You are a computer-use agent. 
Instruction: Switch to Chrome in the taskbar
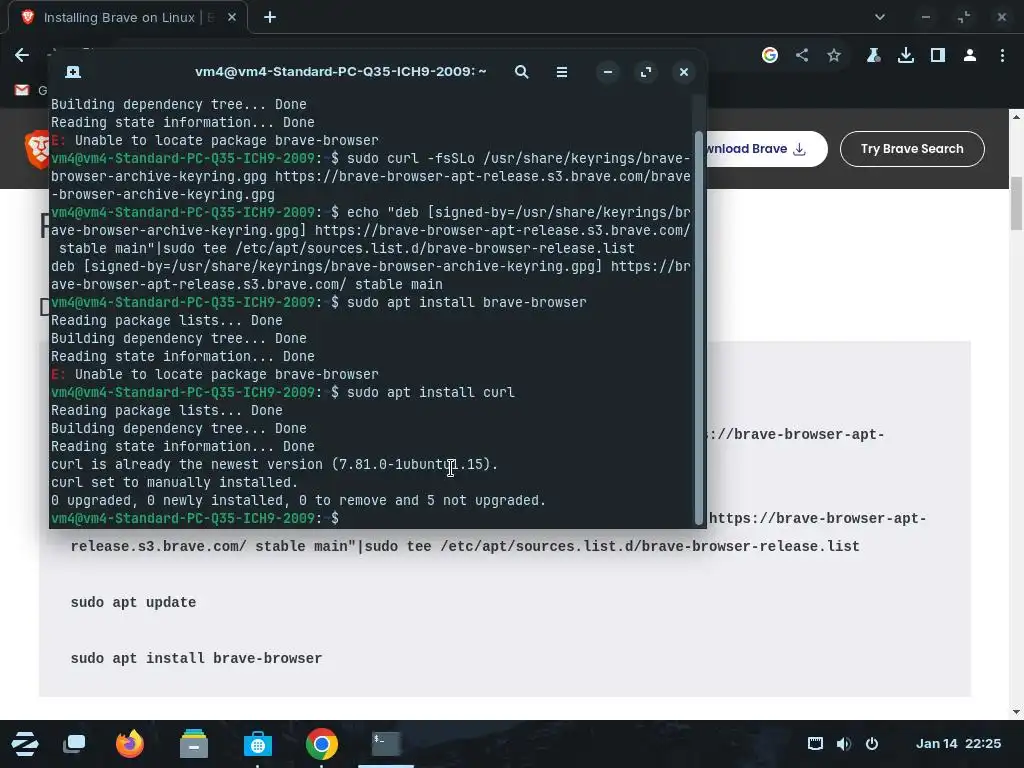(322, 744)
